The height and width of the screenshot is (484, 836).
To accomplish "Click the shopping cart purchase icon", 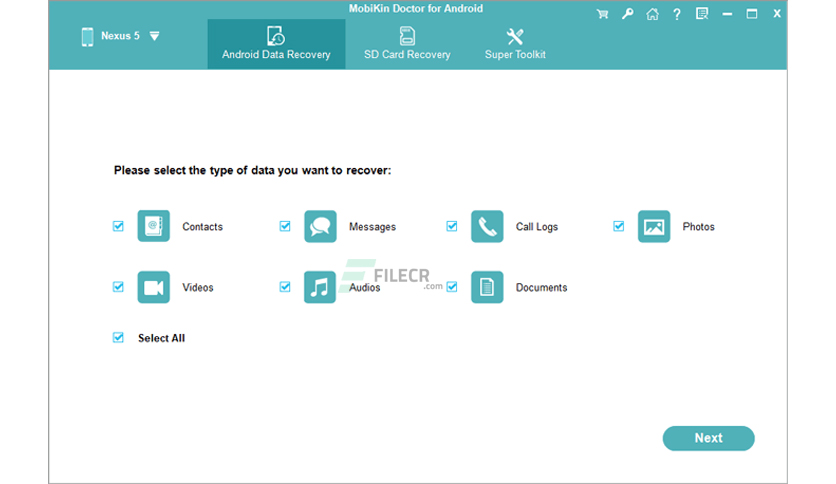I will (602, 14).
